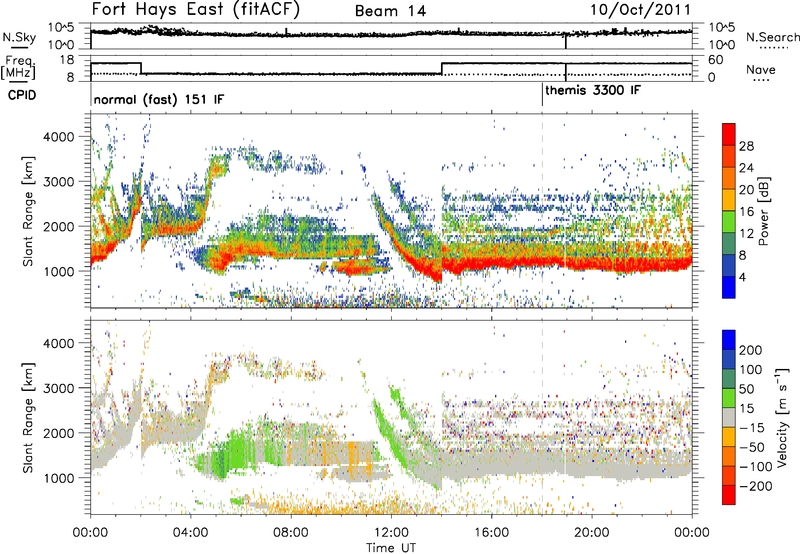Click the power scale value 4

[x=743, y=277]
